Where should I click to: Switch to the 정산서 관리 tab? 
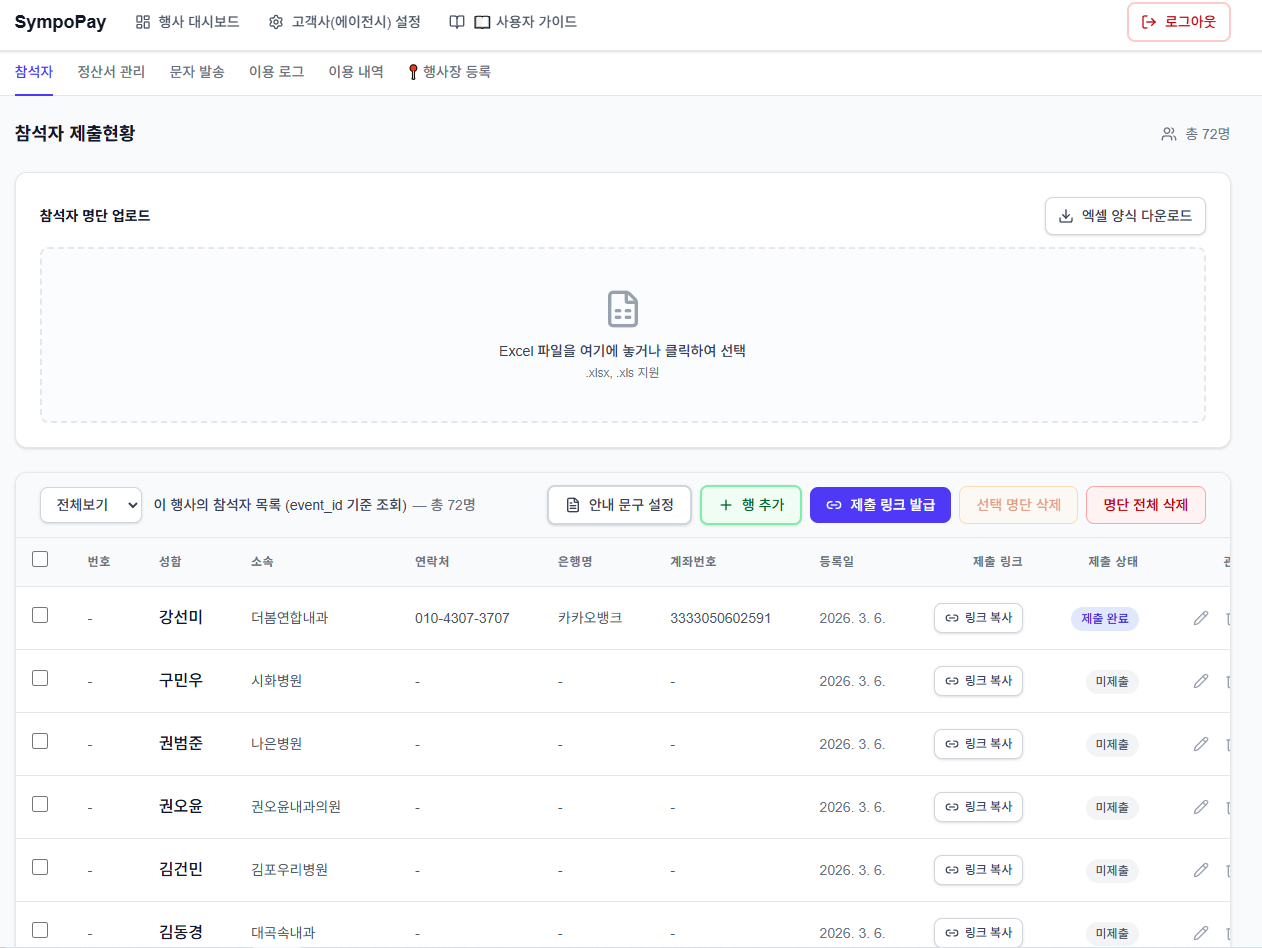[x=111, y=72]
